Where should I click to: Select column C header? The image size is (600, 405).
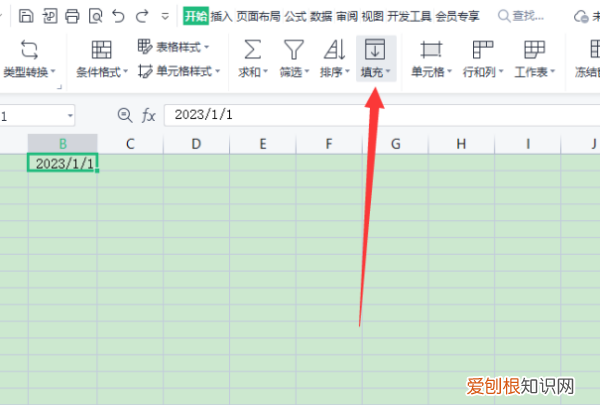tap(130, 144)
